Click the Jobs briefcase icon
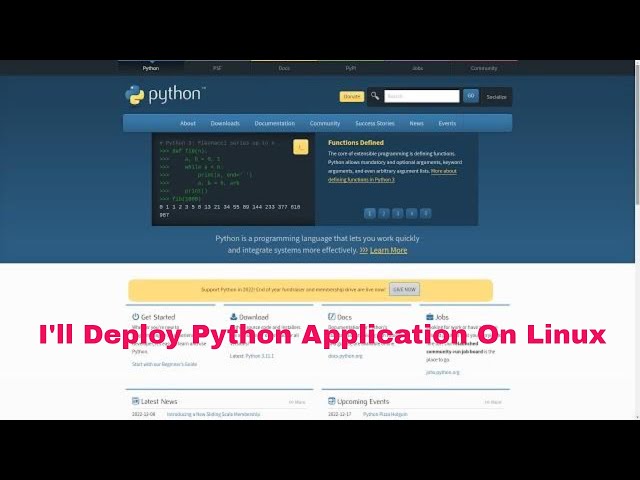Screen dimensions: 640x480 (x=429, y=316)
